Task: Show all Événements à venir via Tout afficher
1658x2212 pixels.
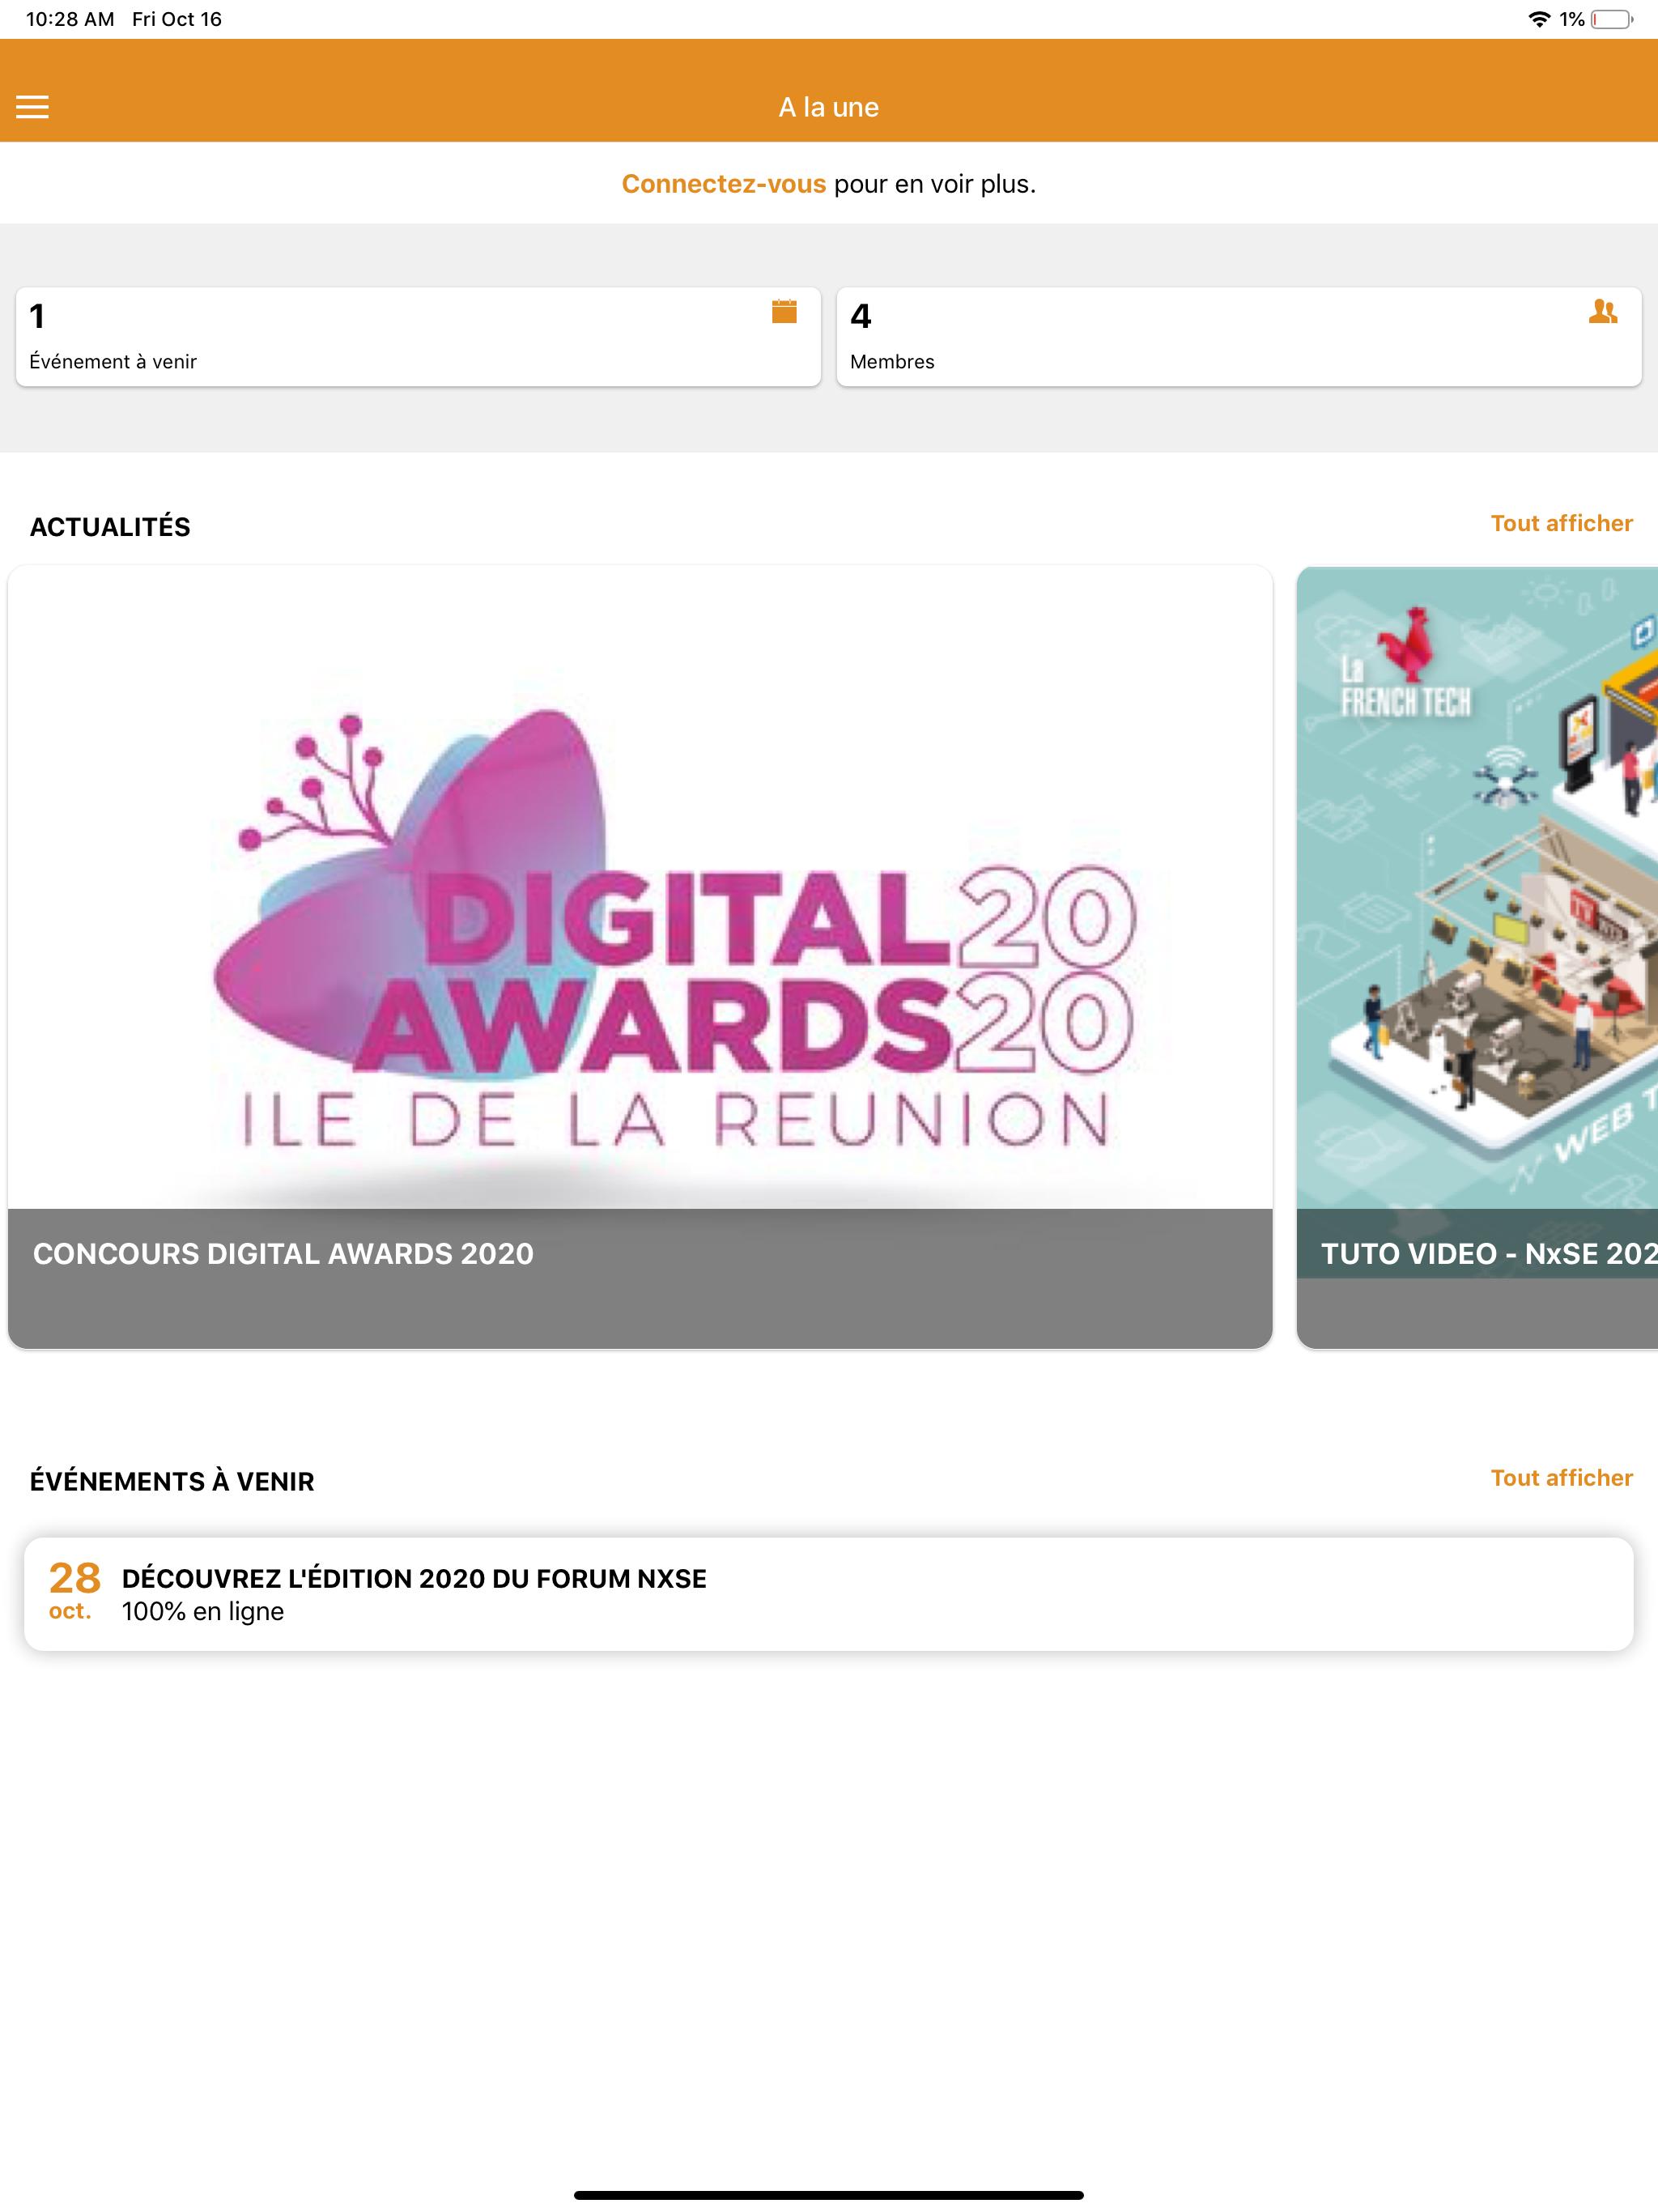Action: (x=1561, y=1478)
